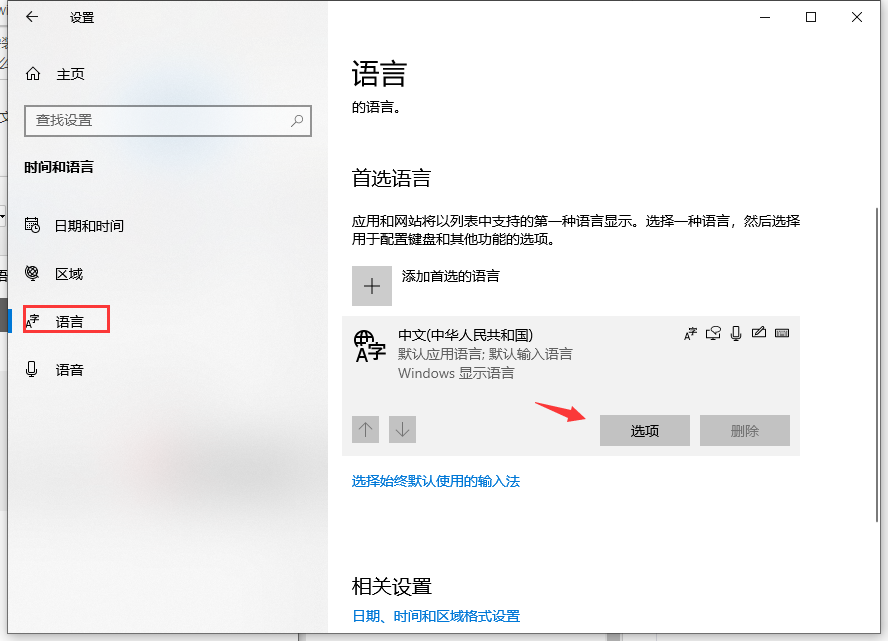This screenshot has height=641, width=888.
Task: Move language down with the down arrow
Action: coord(402,430)
